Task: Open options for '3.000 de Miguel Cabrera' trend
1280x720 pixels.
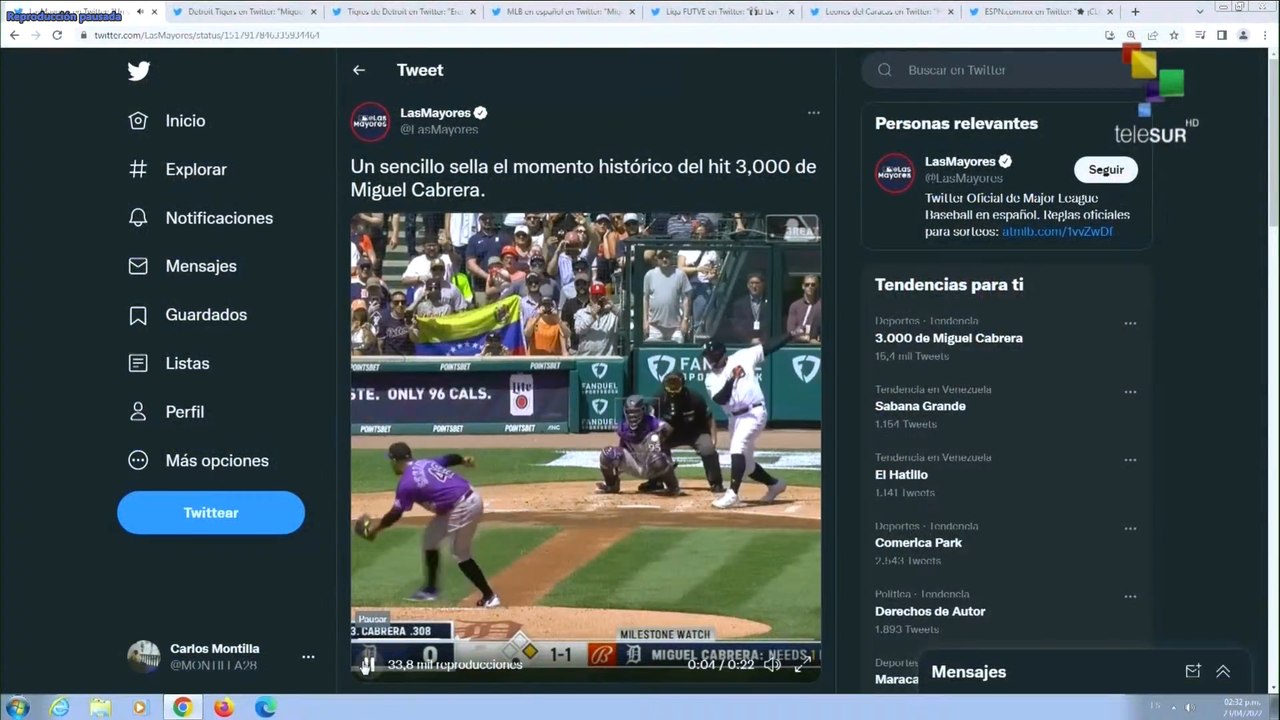Action: [x=1130, y=324]
